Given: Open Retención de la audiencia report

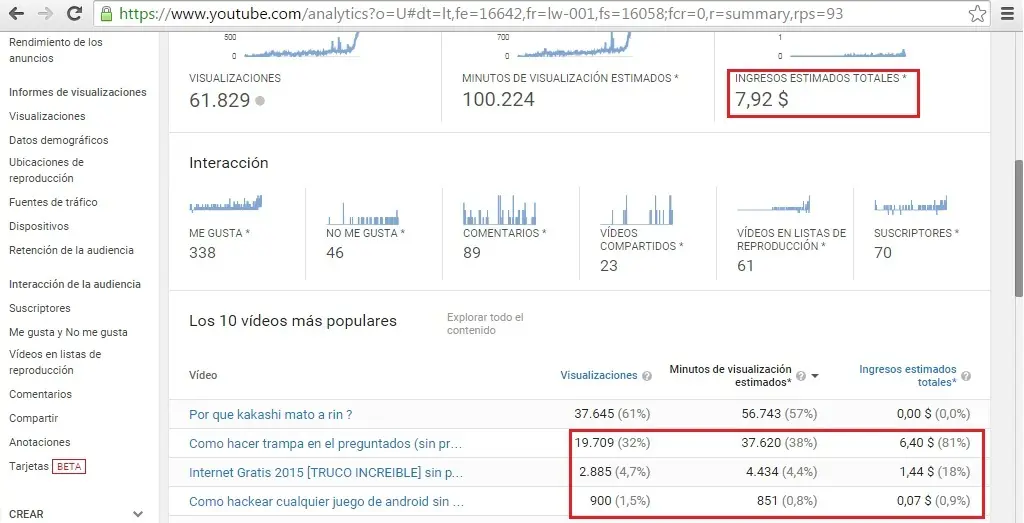Looking at the screenshot, I should pos(71,250).
